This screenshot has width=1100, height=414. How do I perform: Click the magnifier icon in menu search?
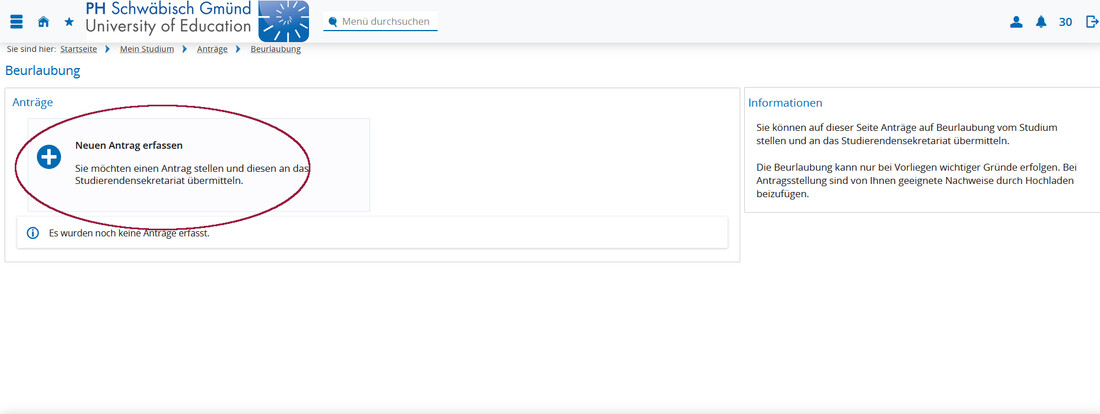(333, 22)
